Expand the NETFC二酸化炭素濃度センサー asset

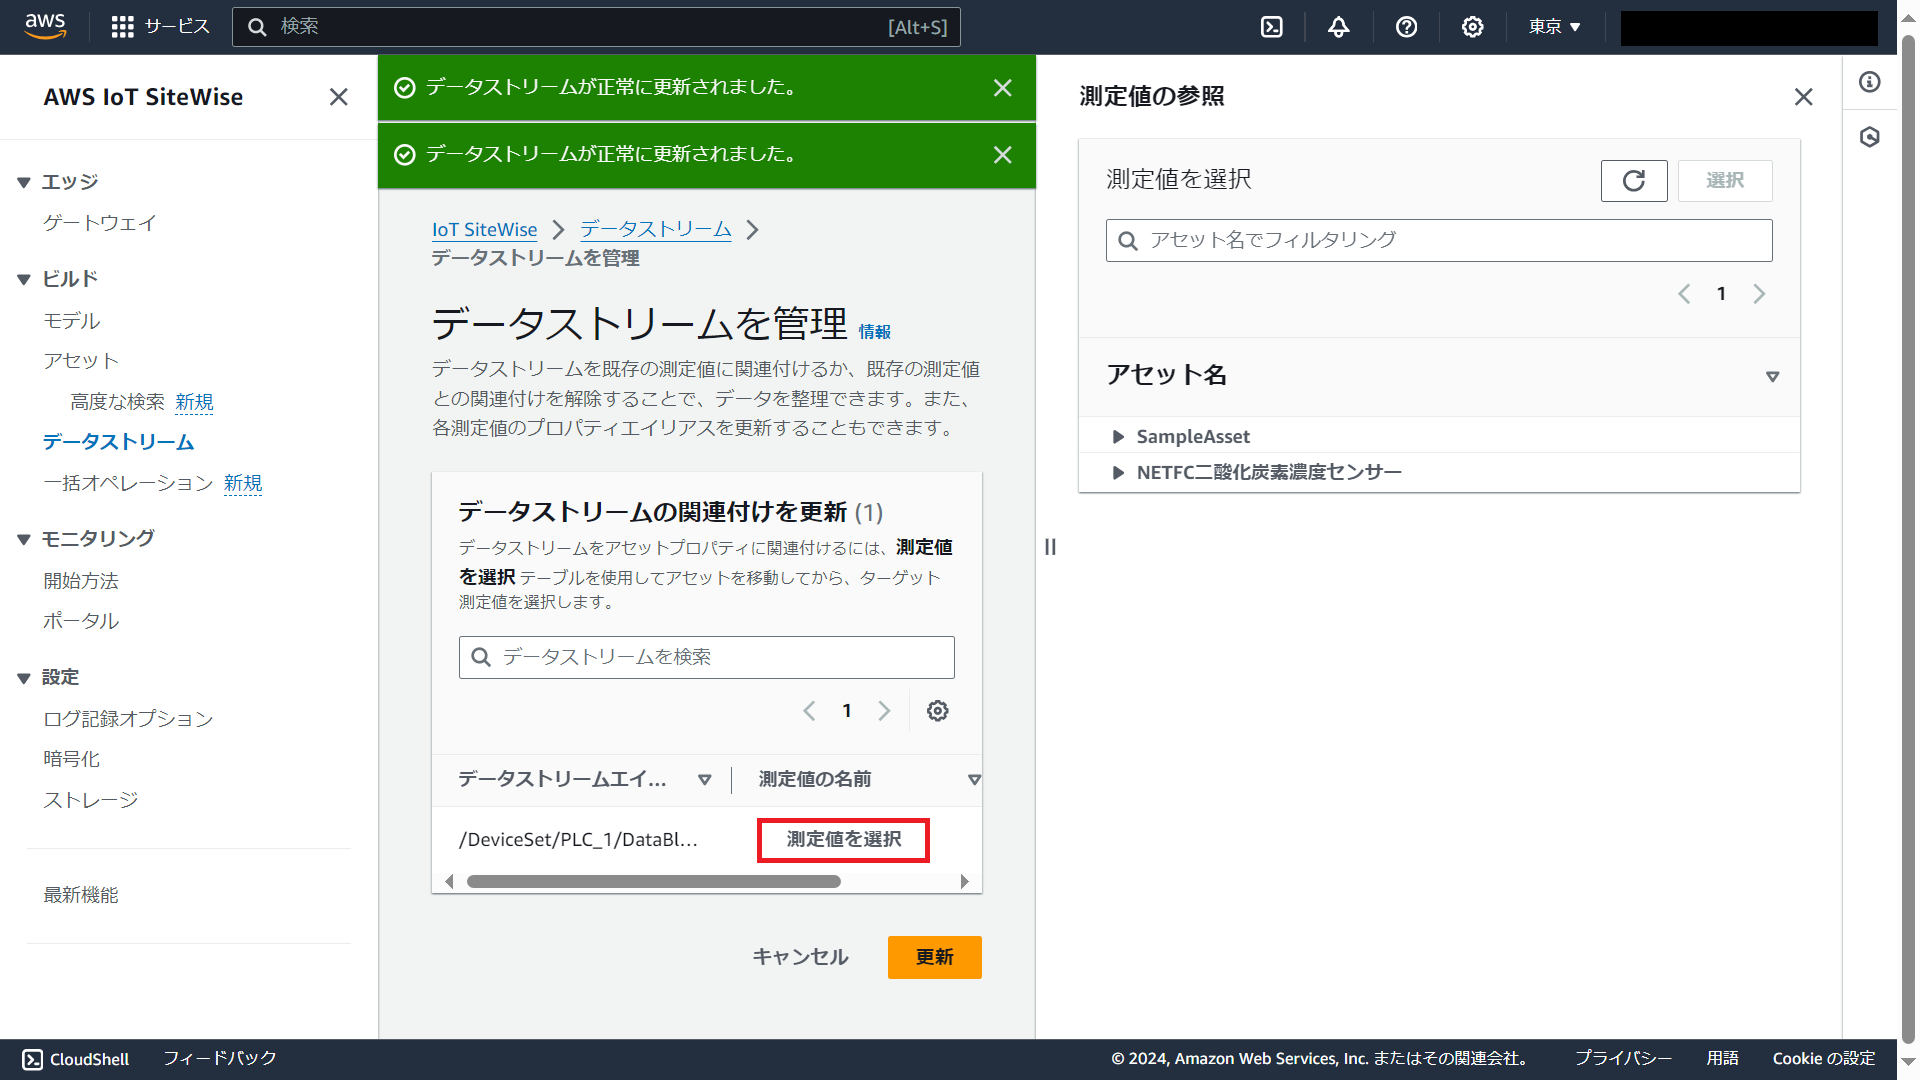1117,472
